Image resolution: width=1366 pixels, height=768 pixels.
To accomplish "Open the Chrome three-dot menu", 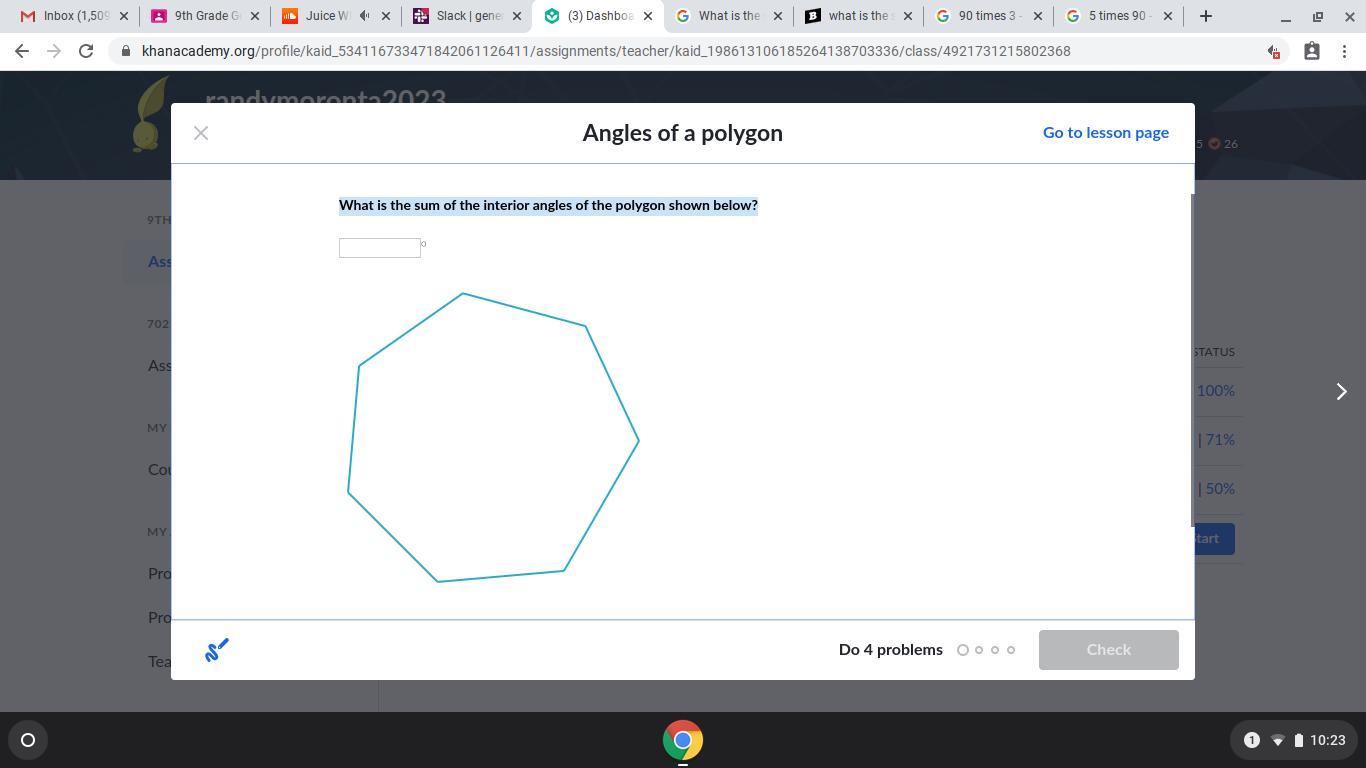I will 1344,51.
